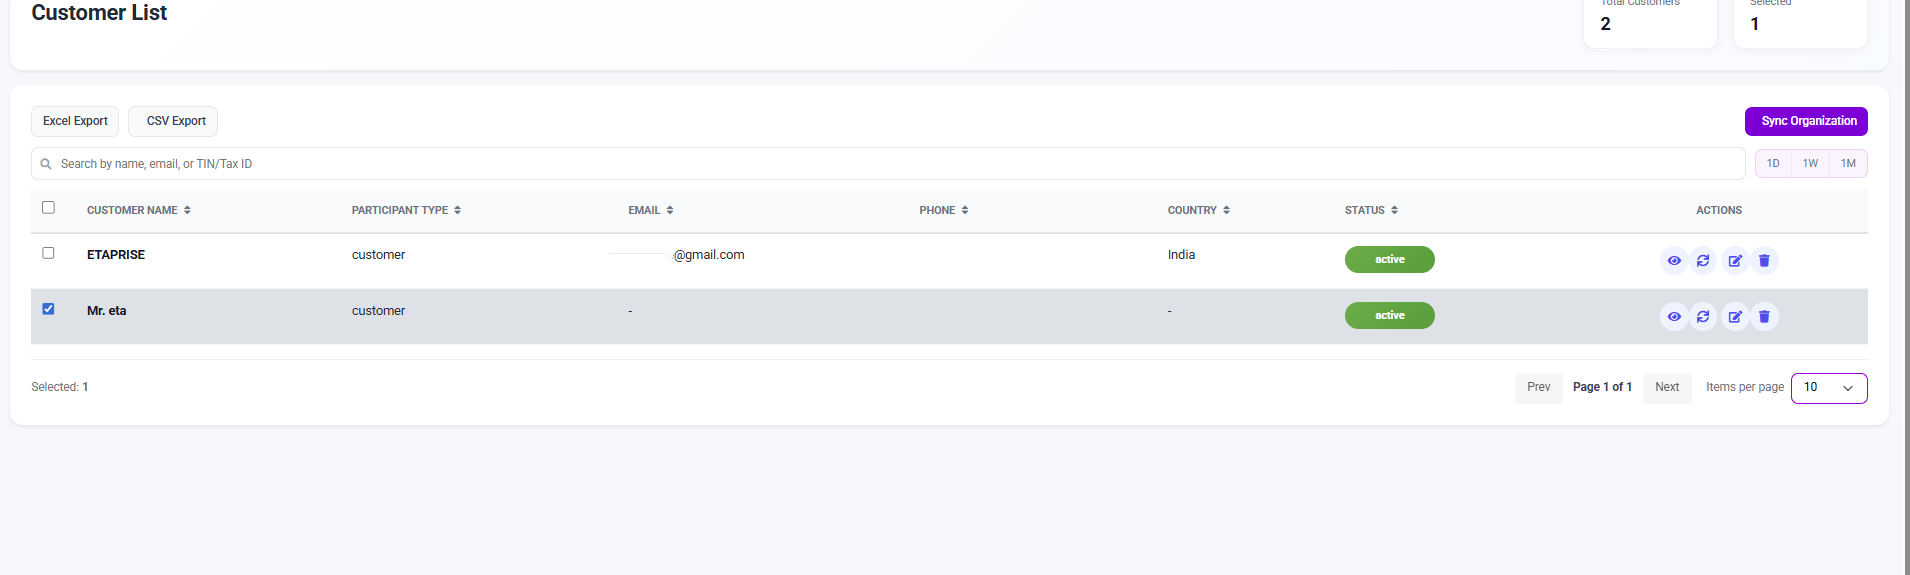This screenshot has height=575, width=1910.
Task: Sort by Participant Type column arrows
Action: tap(457, 210)
